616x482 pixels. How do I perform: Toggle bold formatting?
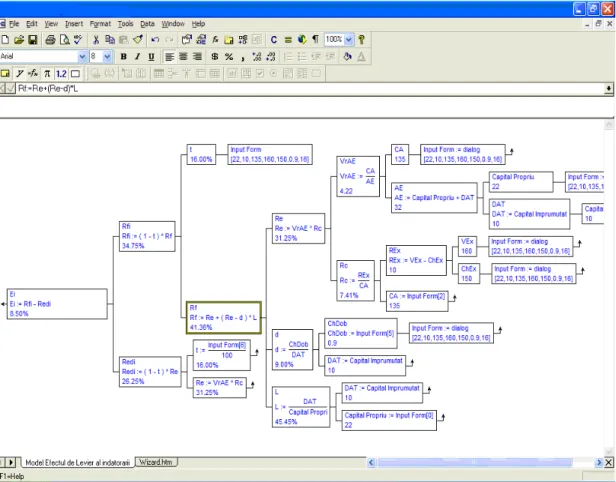pos(123,57)
